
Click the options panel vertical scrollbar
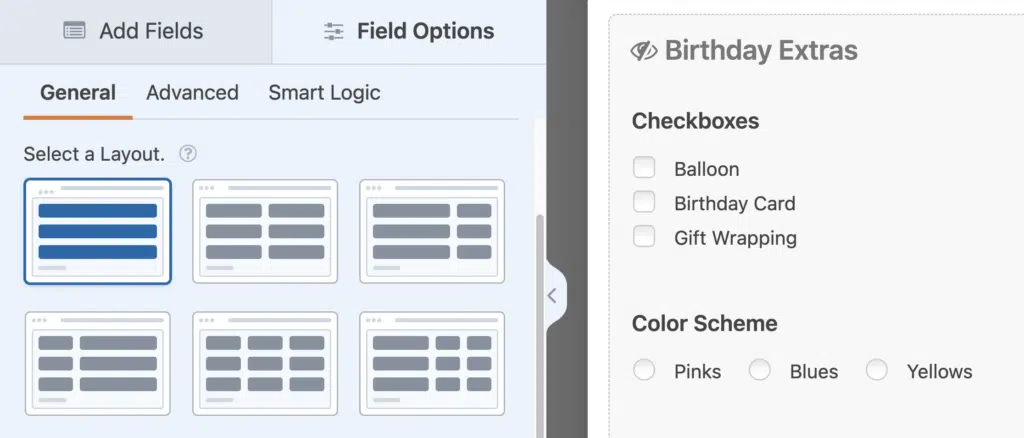tap(539, 326)
